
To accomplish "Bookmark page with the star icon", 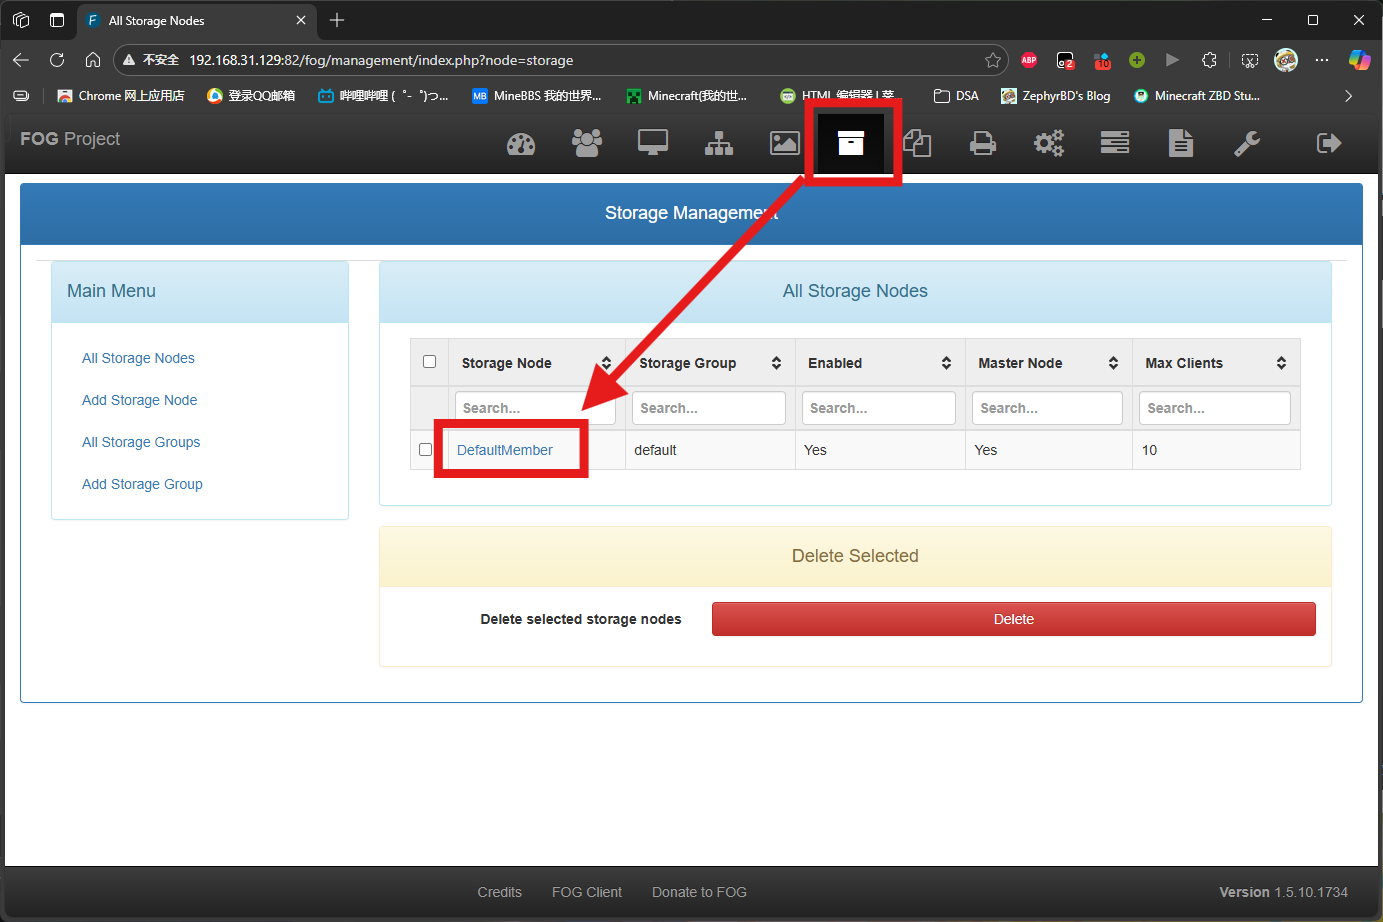I will [993, 60].
